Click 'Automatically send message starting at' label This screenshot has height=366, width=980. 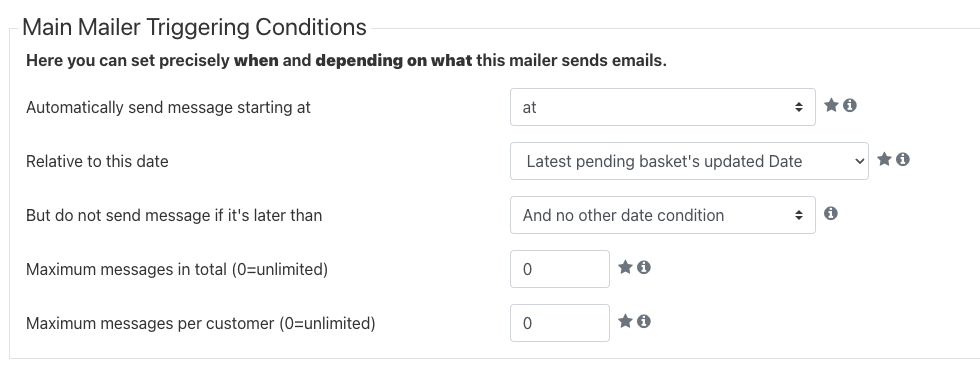pyautogui.click(x=168, y=107)
